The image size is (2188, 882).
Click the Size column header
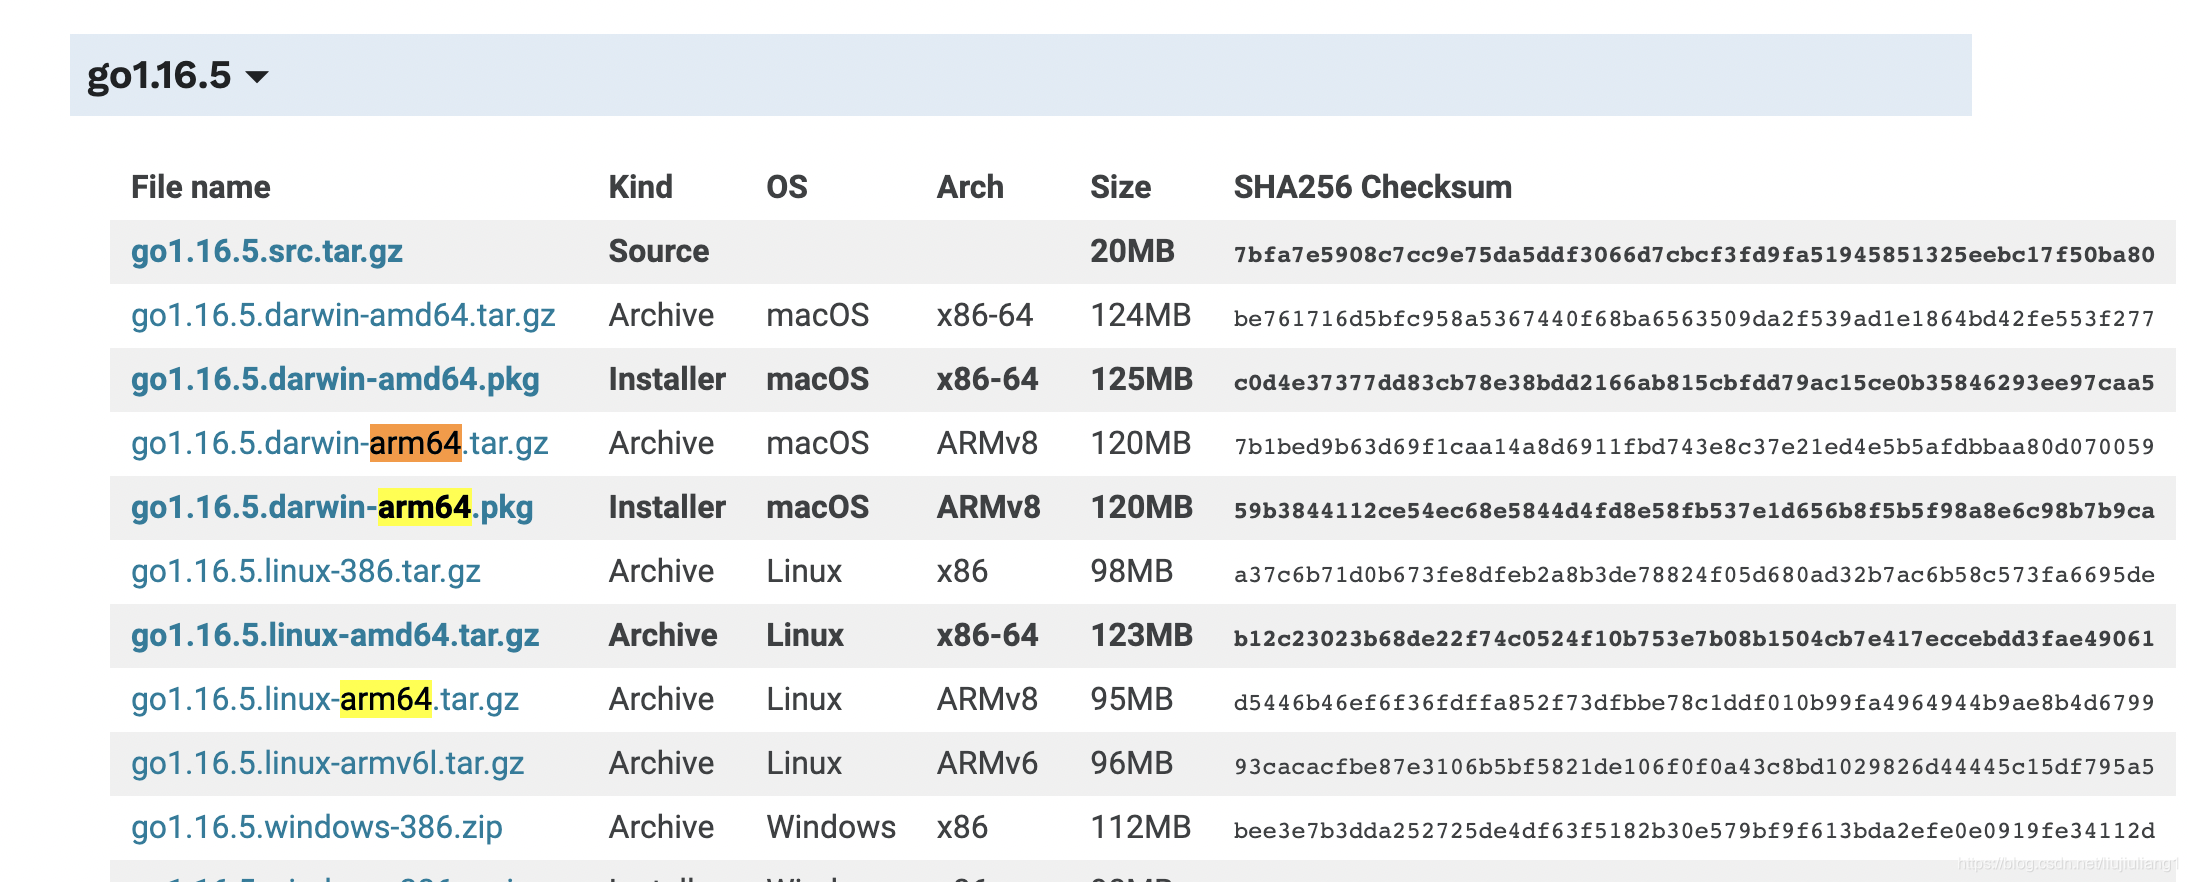point(1120,187)
